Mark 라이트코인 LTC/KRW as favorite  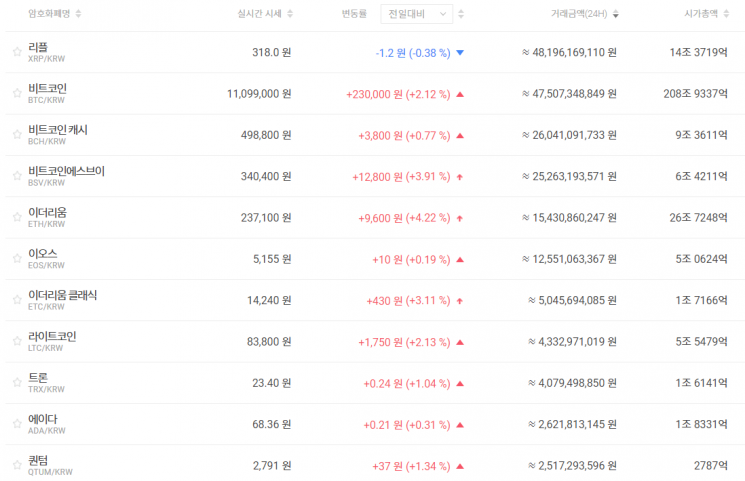17,341
